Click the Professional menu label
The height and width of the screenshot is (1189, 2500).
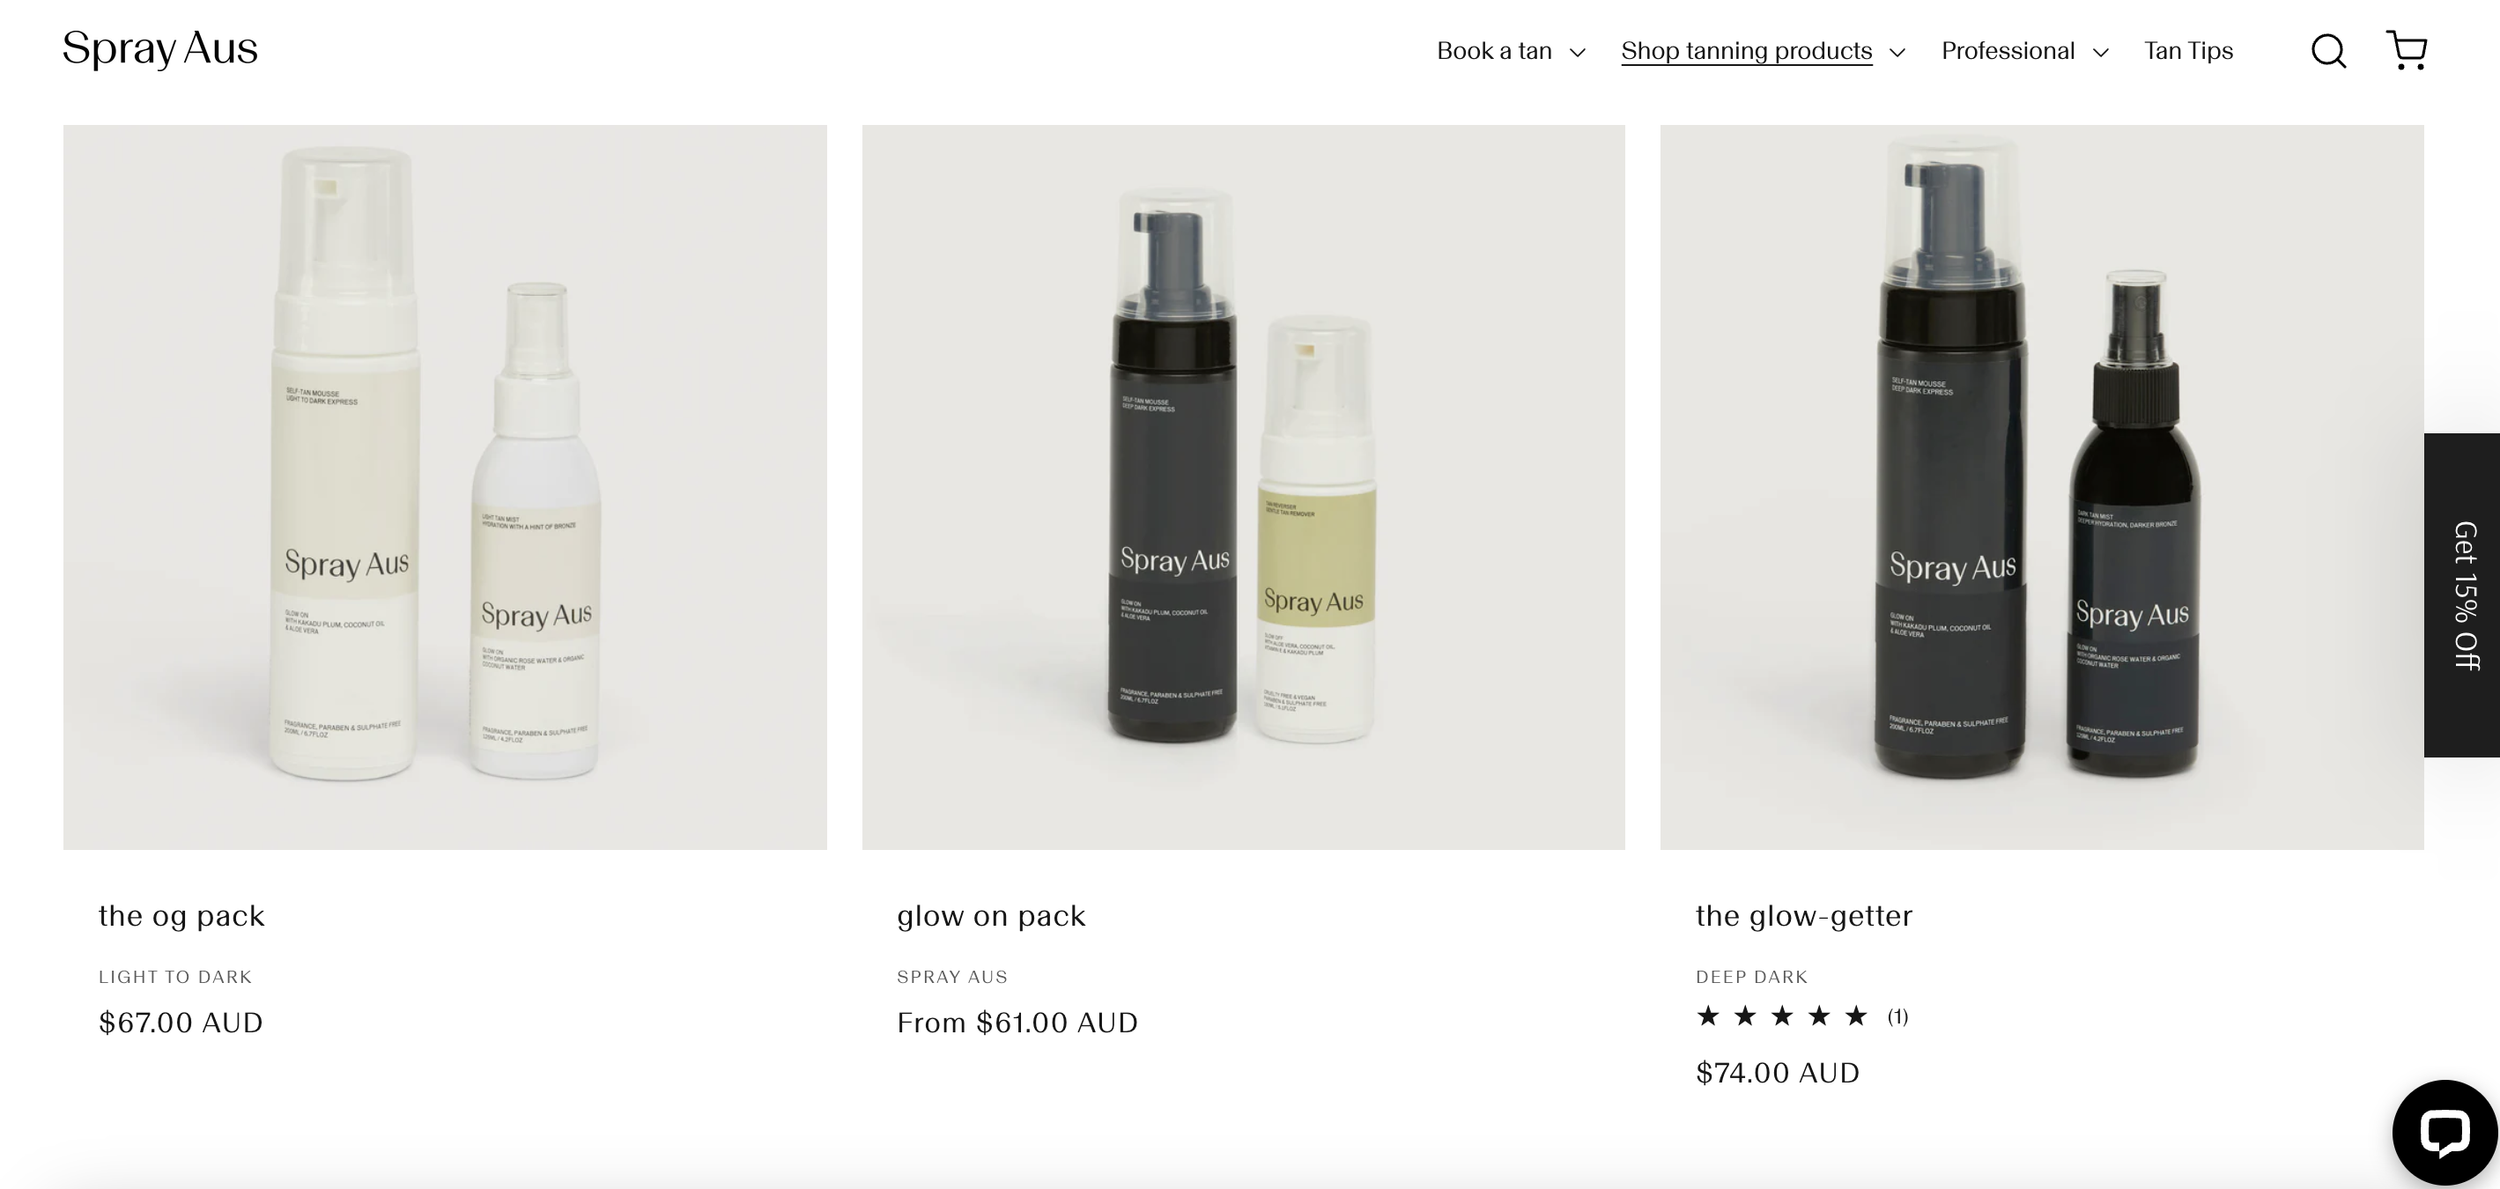[2008, 51]
